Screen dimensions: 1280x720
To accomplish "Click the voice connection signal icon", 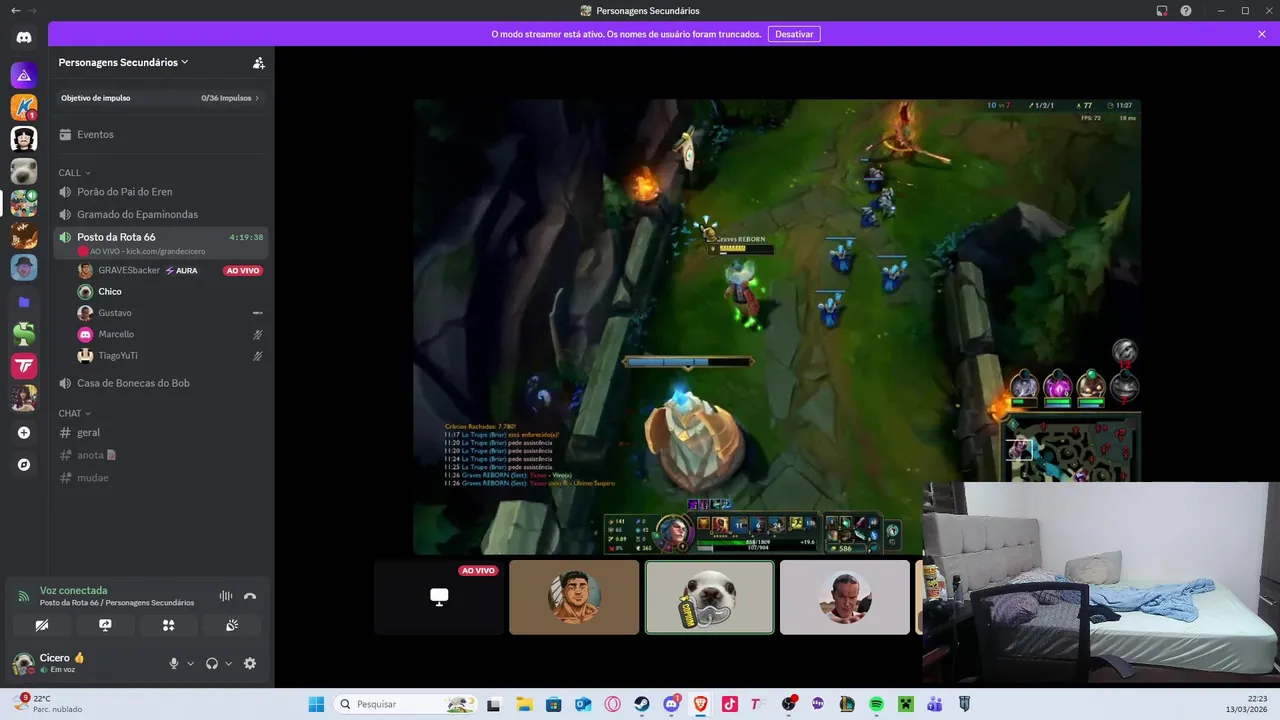I will coord(24,596).
